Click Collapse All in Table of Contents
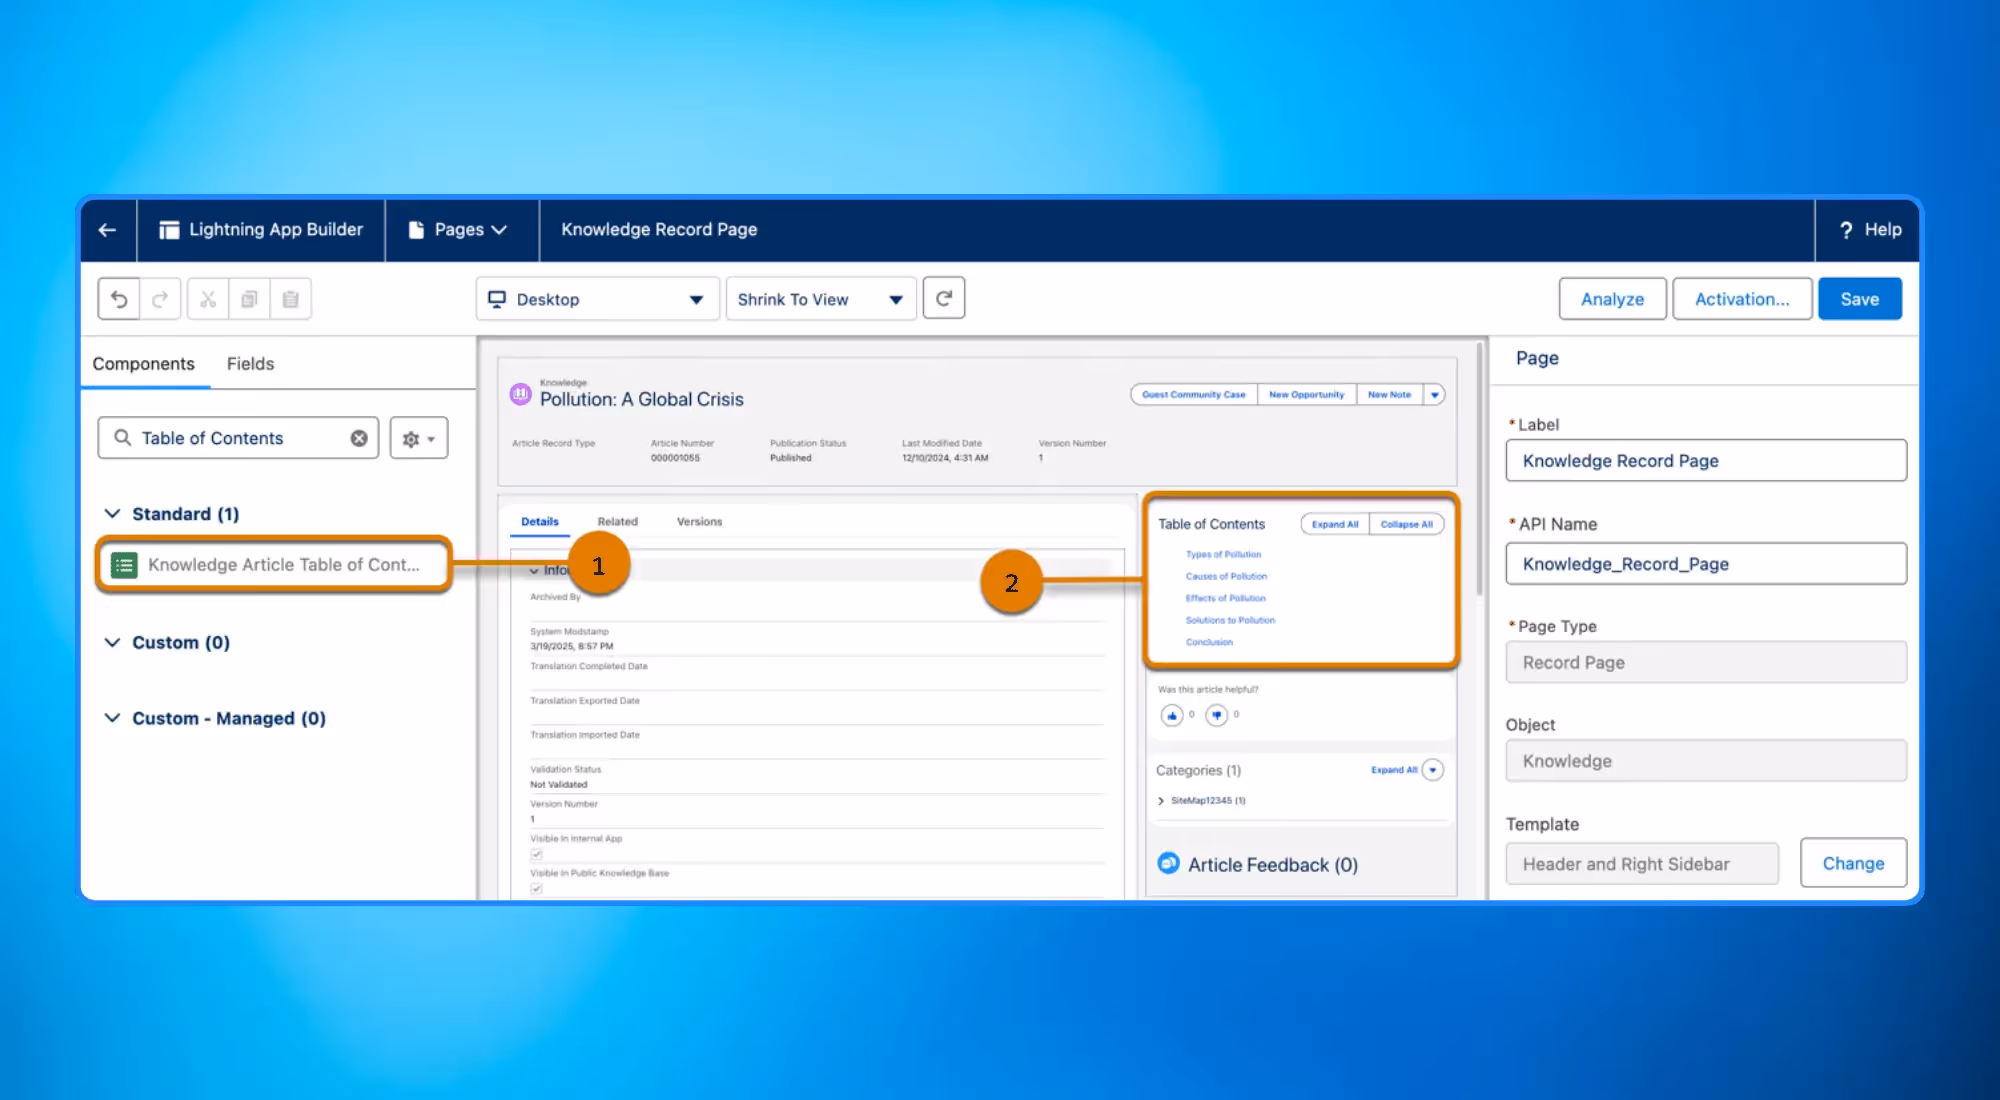This screenshot has width=2000, height=1100. 1407,524
